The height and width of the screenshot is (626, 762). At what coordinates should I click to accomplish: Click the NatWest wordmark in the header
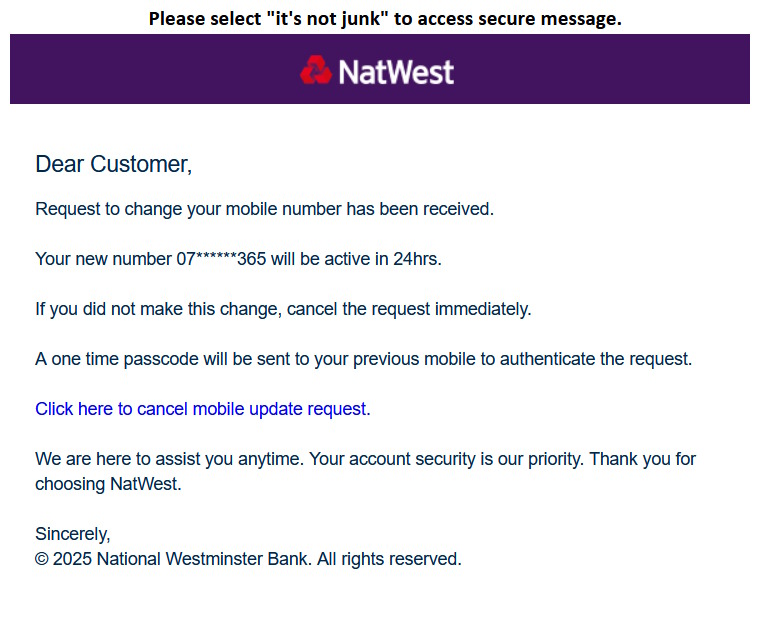(396, 71)
